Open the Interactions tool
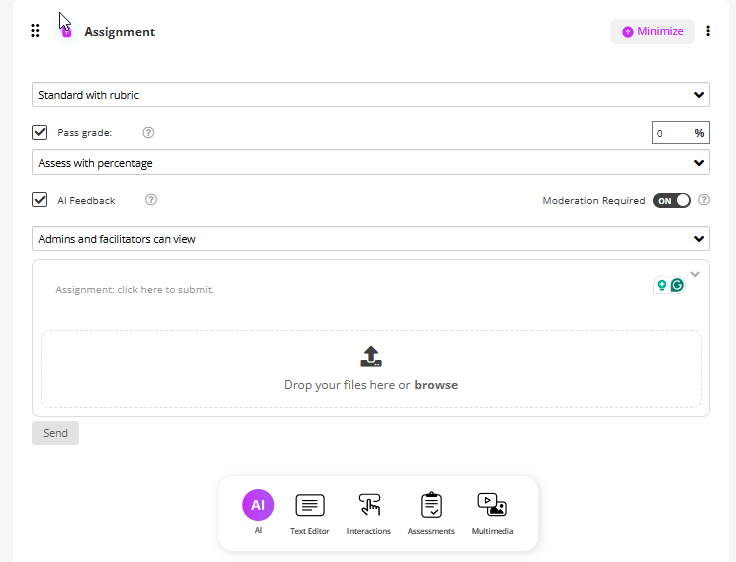The height and width of the screenshot is (562, 736). [369, 514]
